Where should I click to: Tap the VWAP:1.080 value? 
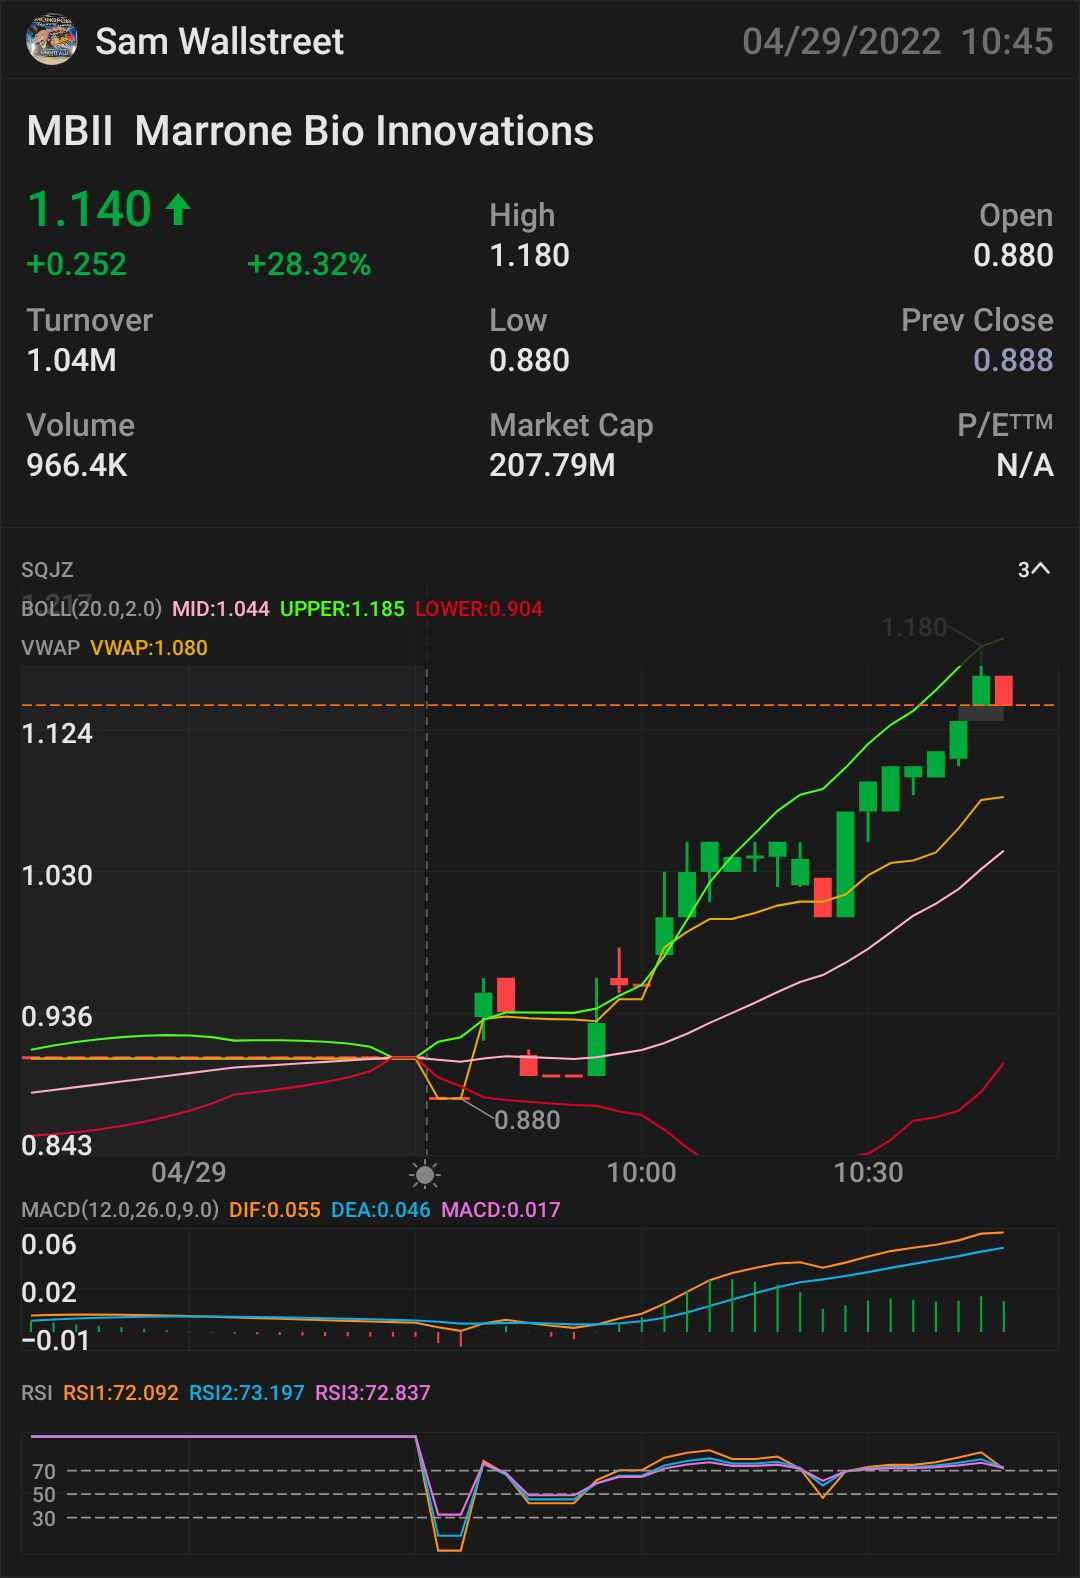pyautogui.click(x=149, y=648)
